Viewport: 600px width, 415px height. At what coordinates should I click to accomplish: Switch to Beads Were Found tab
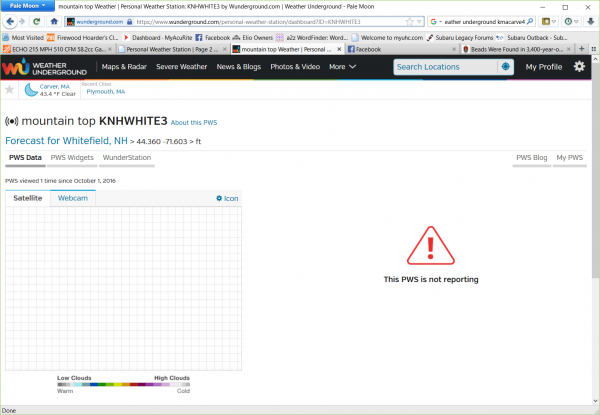[516, 49]
